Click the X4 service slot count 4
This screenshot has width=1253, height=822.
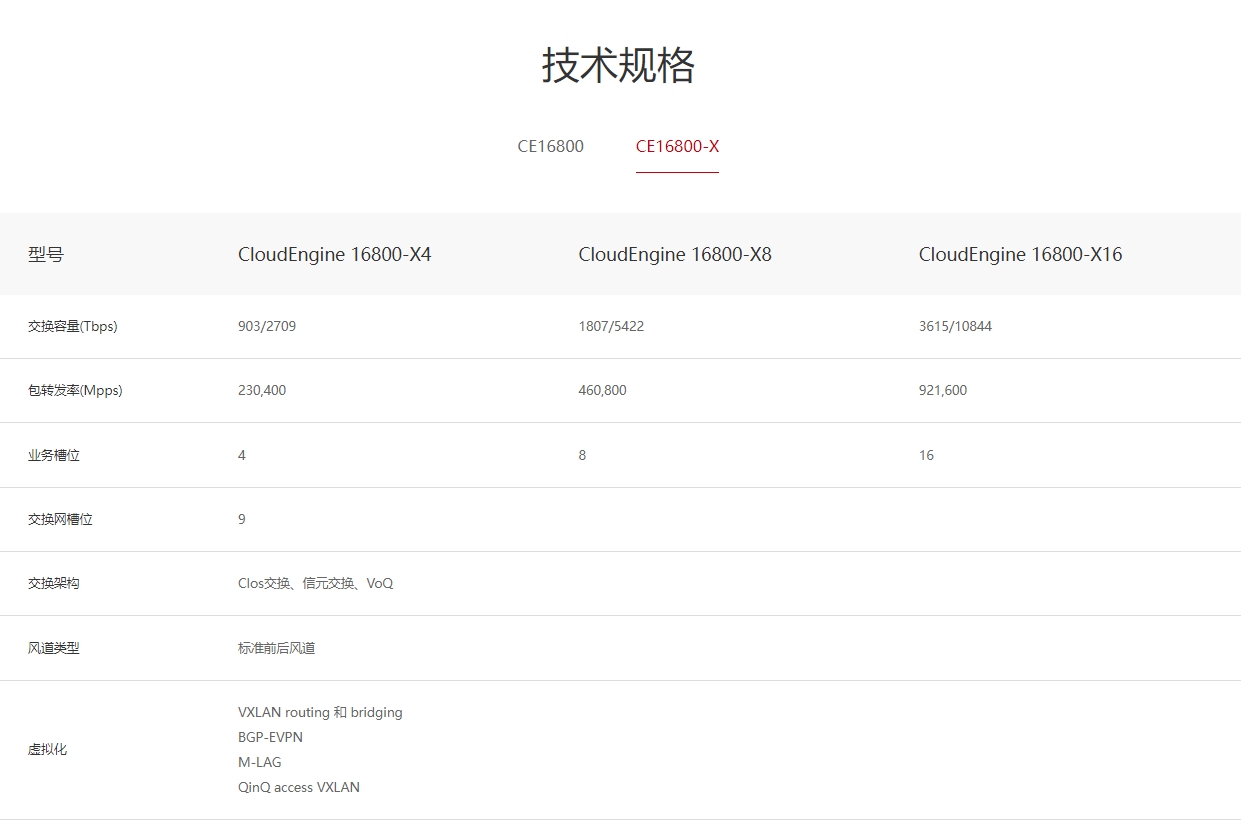tap(242, 455)
